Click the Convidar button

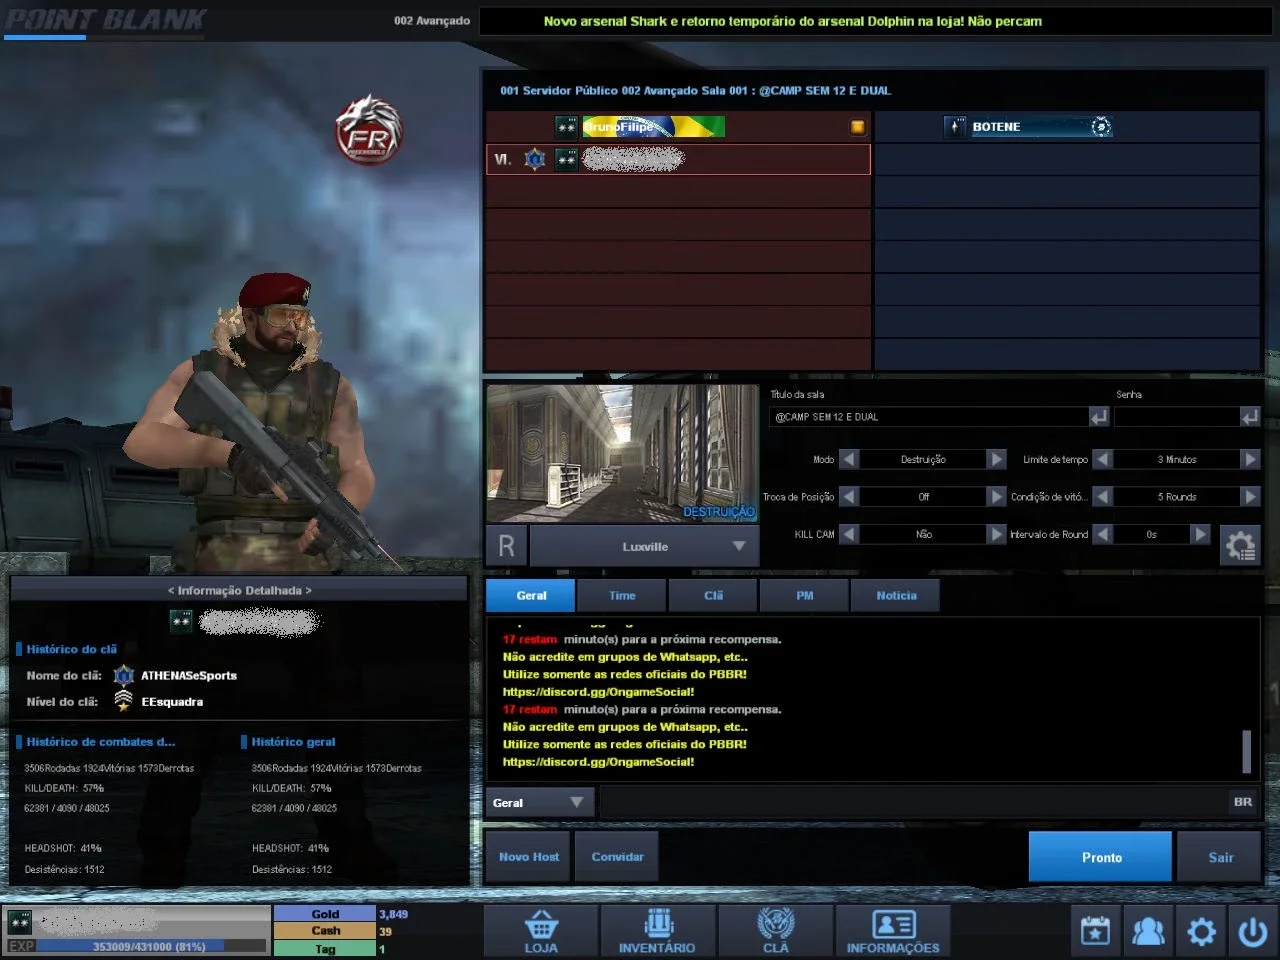pyautogui.click(x=617, y=857)
